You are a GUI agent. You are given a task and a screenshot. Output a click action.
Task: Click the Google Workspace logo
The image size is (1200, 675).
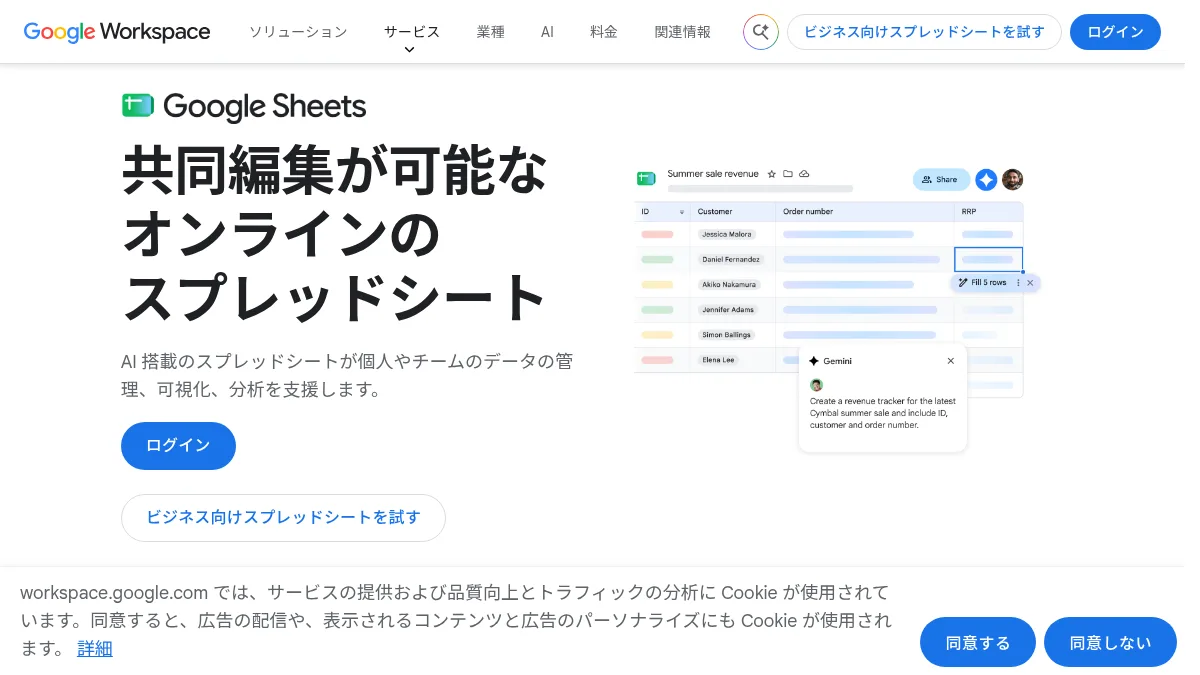(117, 32)
